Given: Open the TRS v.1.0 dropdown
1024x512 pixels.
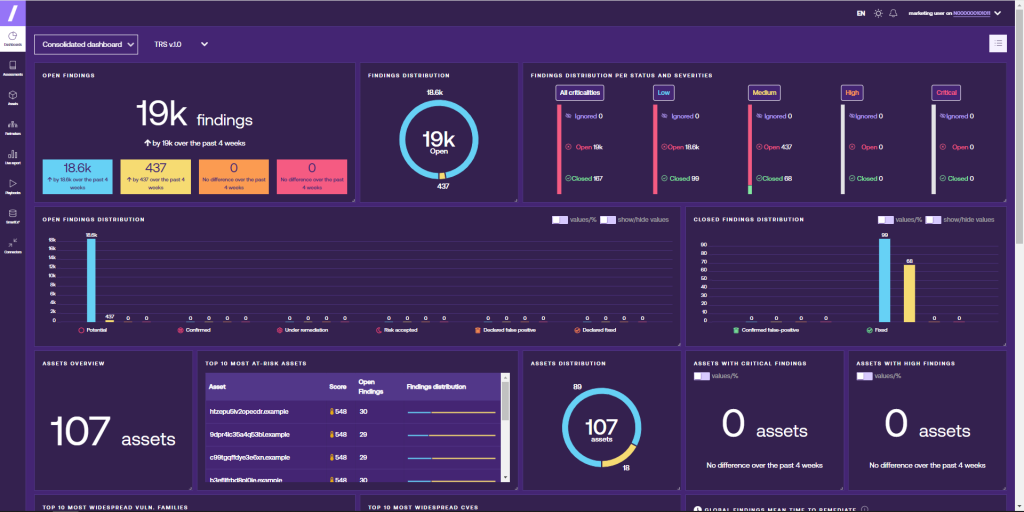Looking at the screenshot, I should (x=181, y=44).
